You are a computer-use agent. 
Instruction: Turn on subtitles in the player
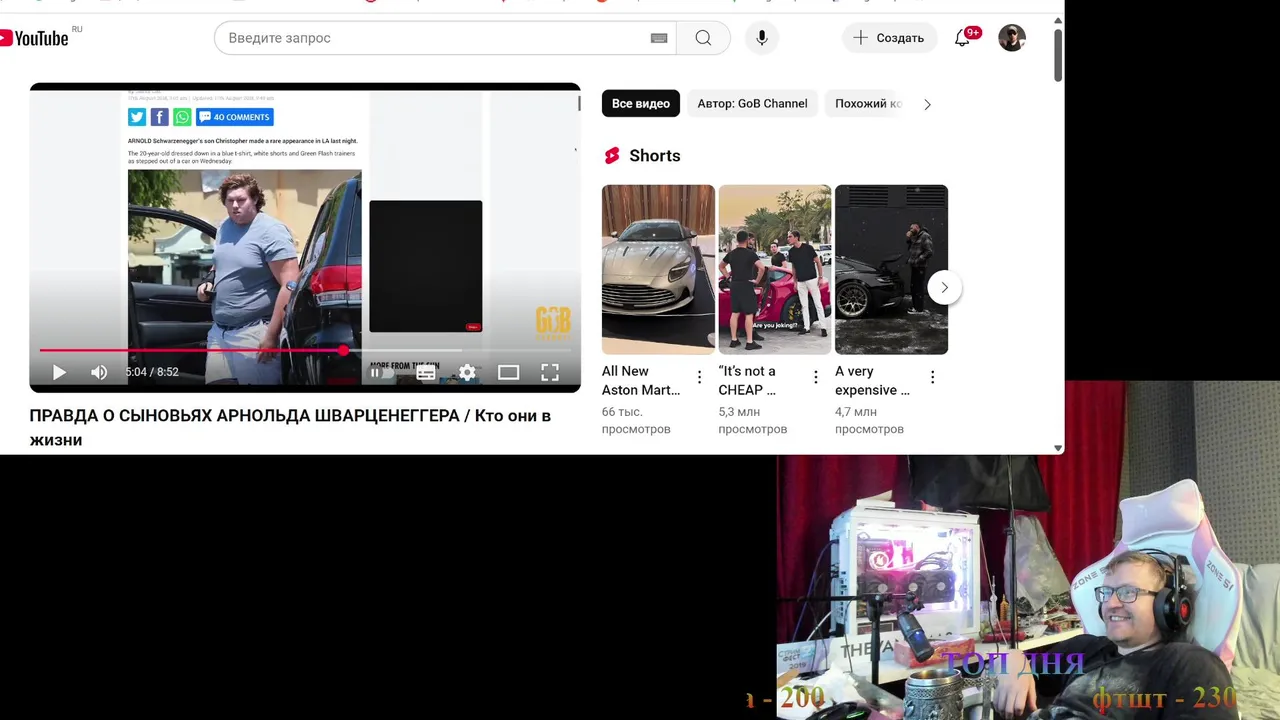coord(426,372)
